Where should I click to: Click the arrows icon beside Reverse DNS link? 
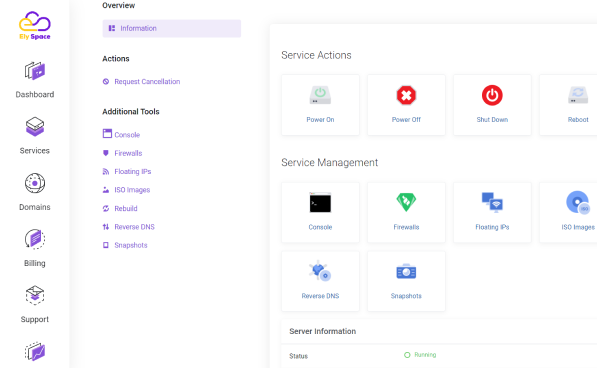click(x=106, y=227)
